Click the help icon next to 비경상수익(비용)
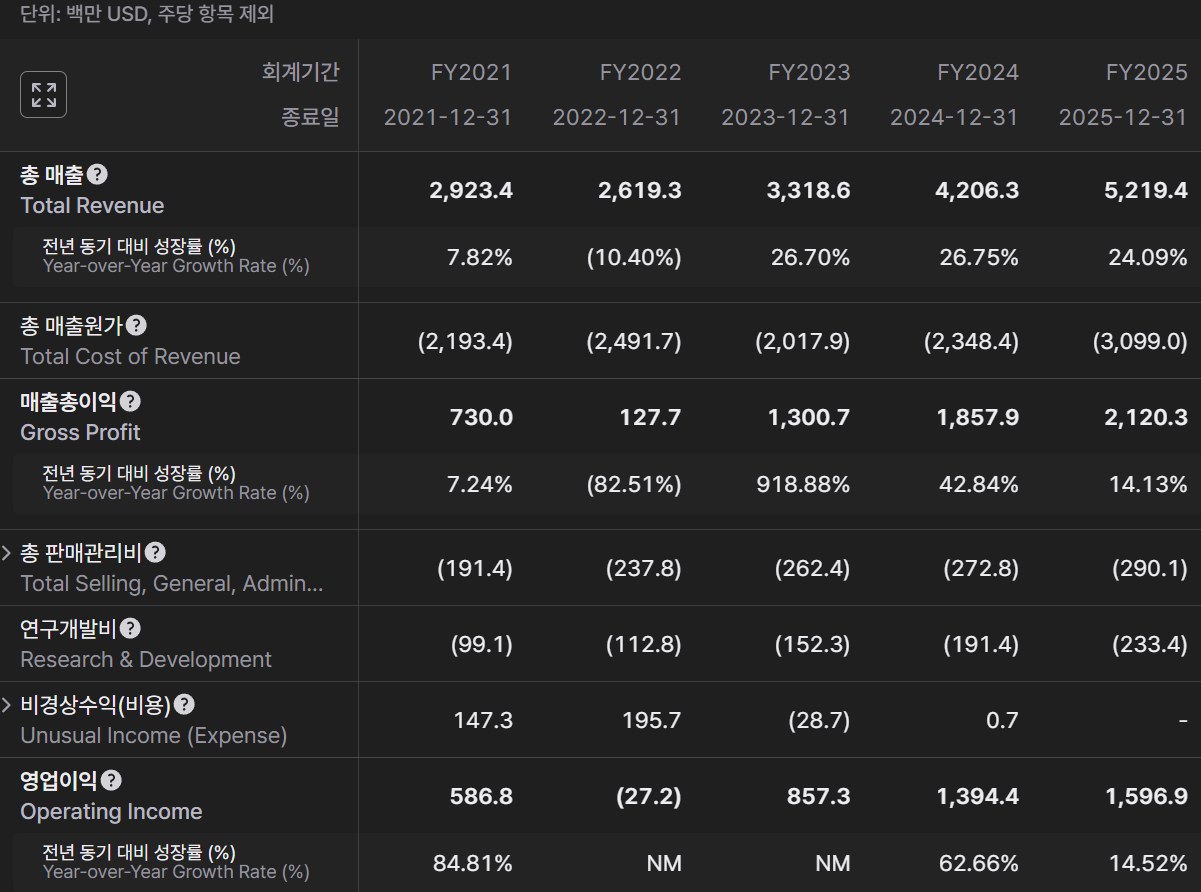1201x892 pixels. coord(184,704)
